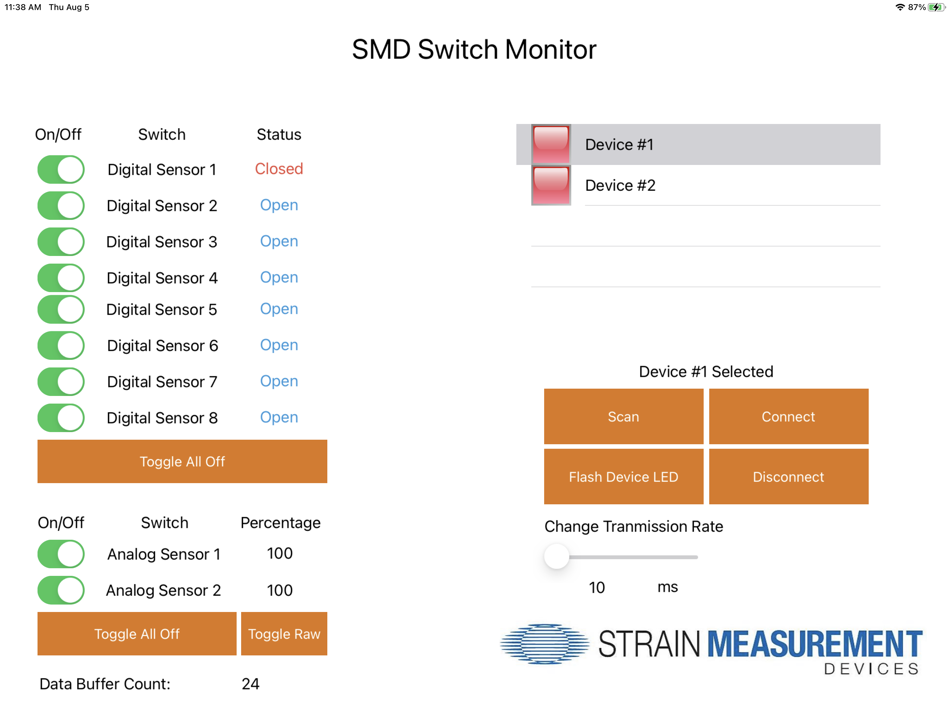Click the red indicator icon for Device #2
Screen dimensions: 950x712
point(551,185)
